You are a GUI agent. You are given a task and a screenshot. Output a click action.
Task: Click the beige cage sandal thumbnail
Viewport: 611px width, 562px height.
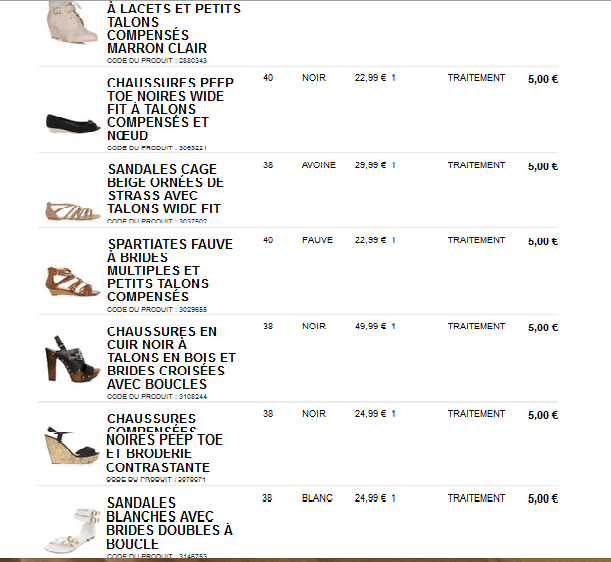tap(72, 209)
